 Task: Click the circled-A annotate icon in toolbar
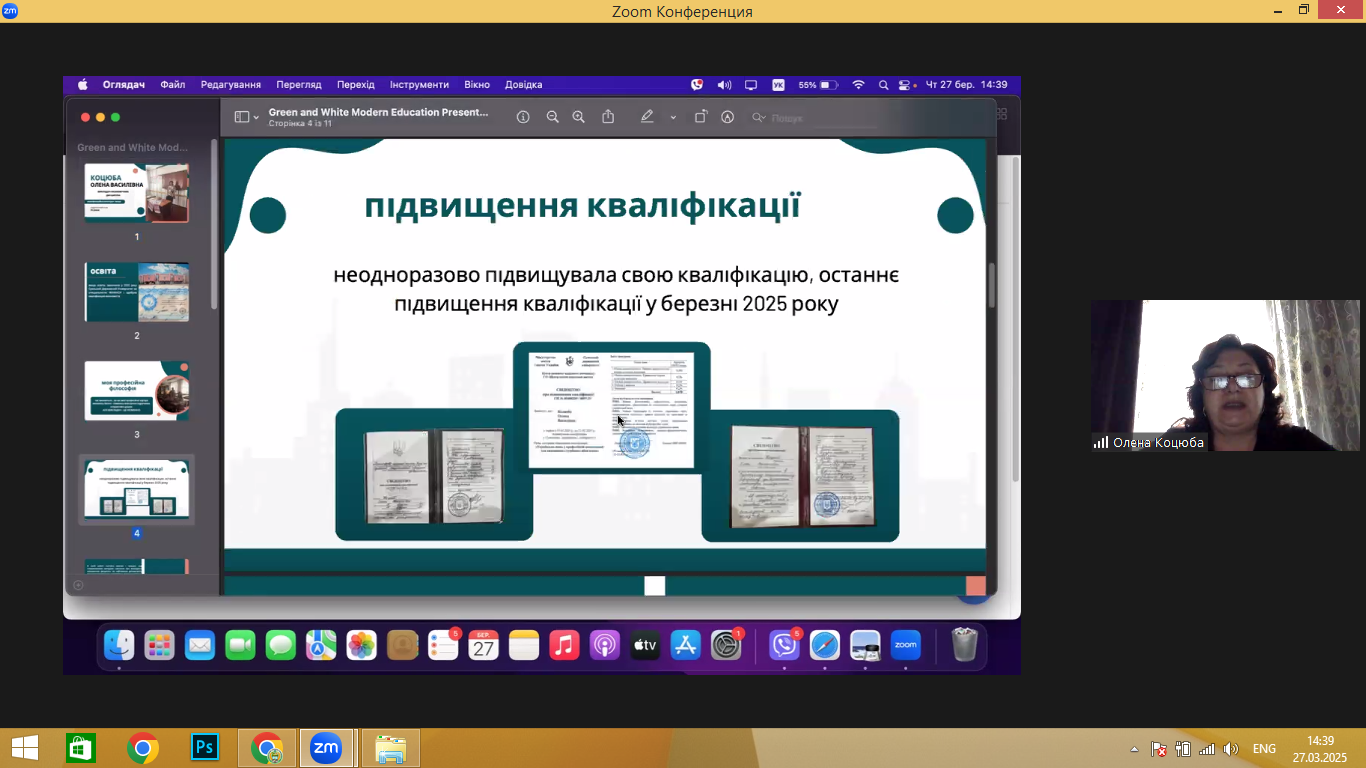[x=728, y=117]
